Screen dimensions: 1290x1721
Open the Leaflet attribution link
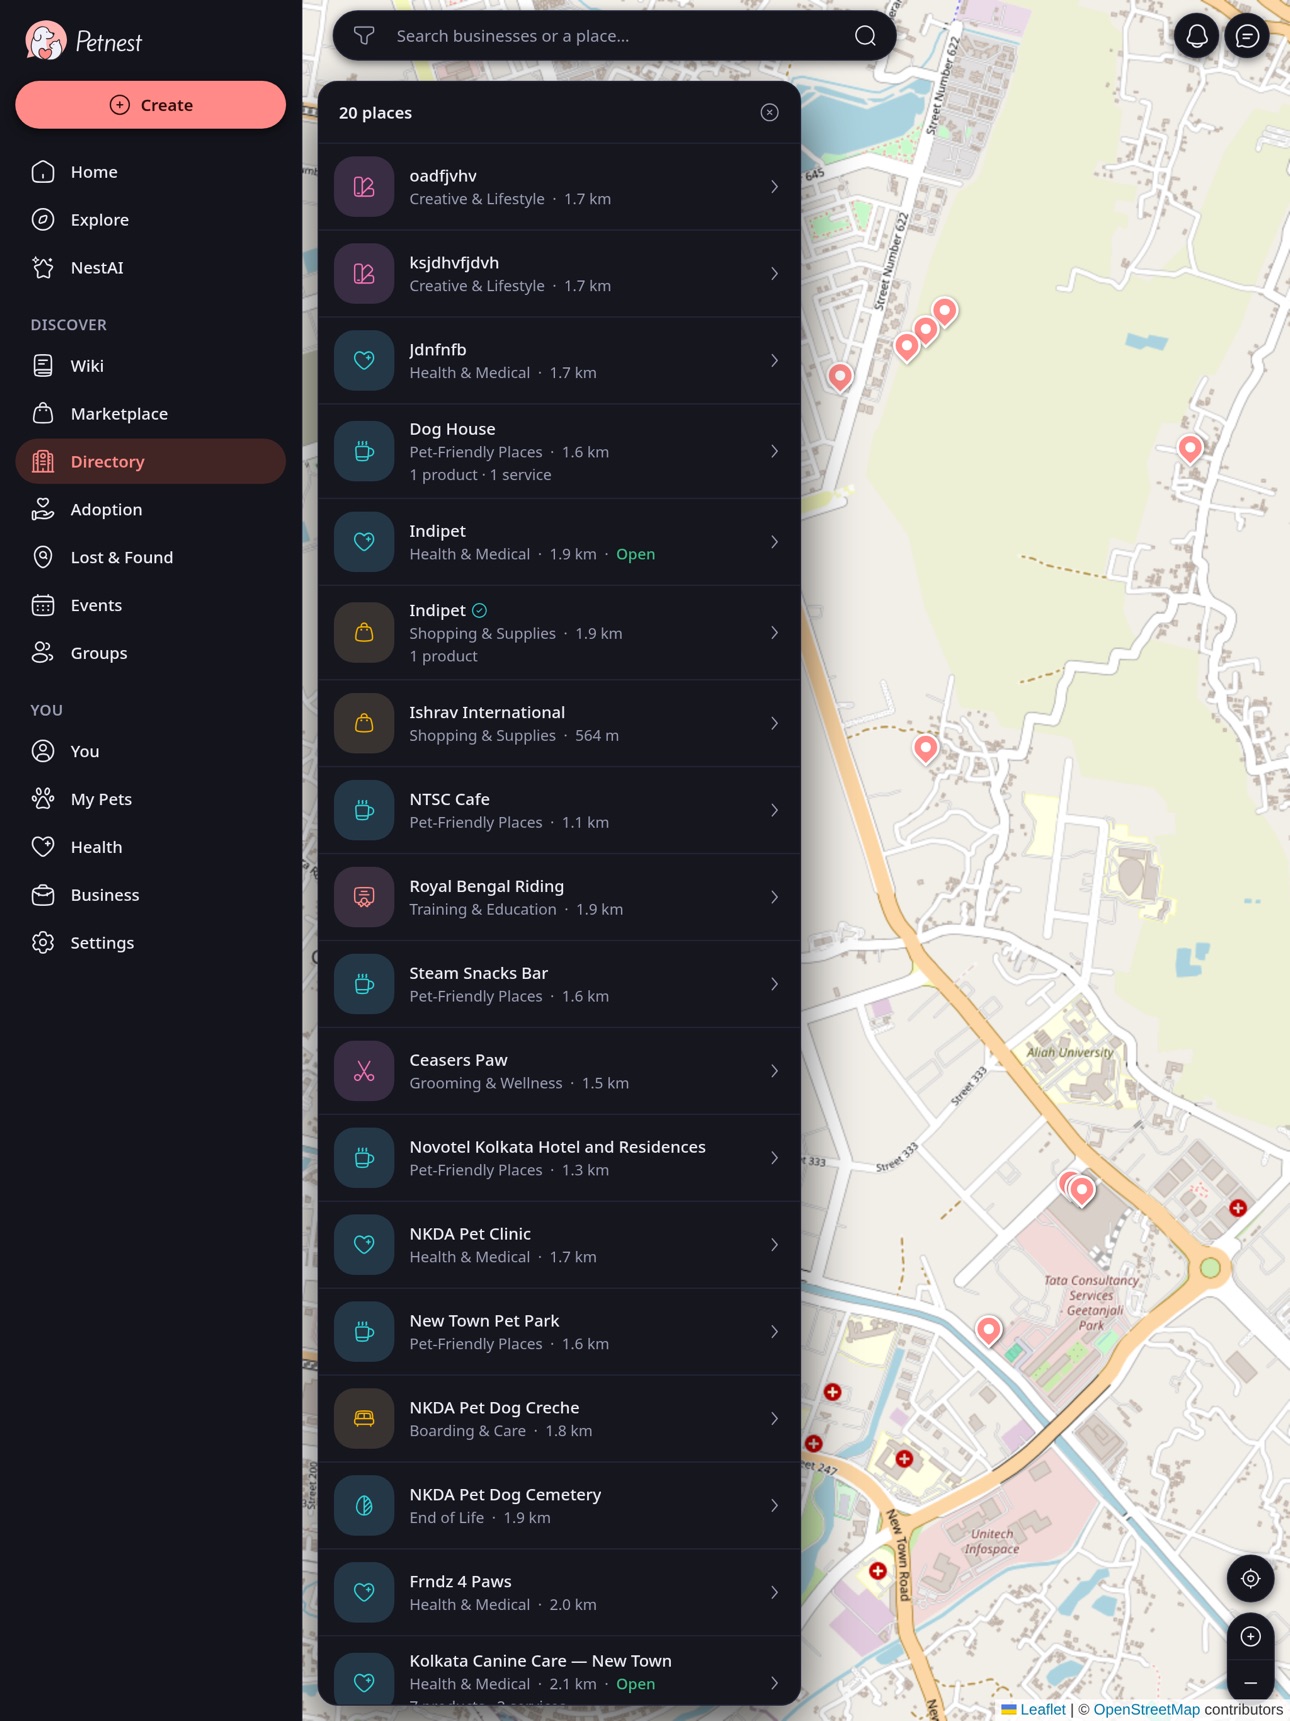1034,1710
